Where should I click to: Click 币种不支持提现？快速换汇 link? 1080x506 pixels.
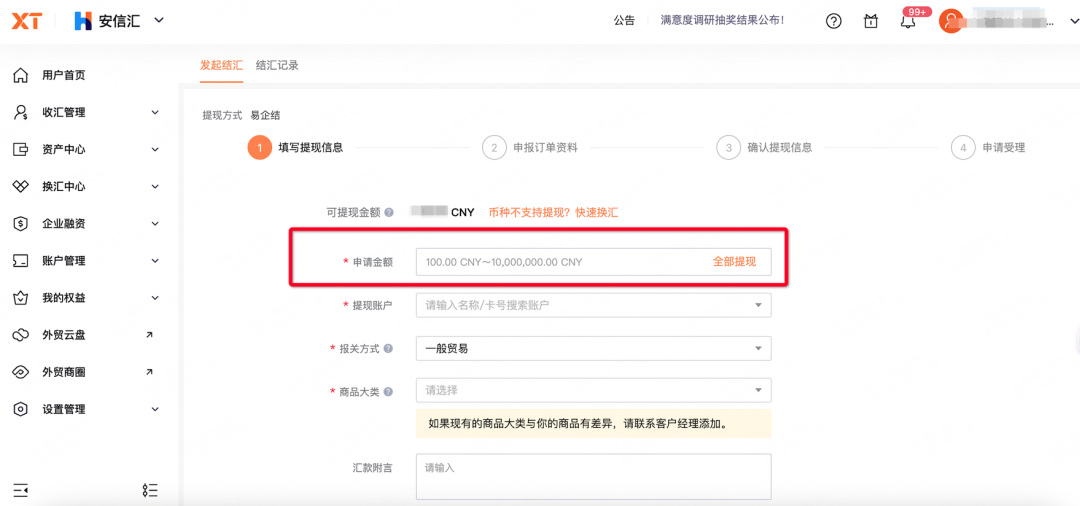[x=553, y=212]
